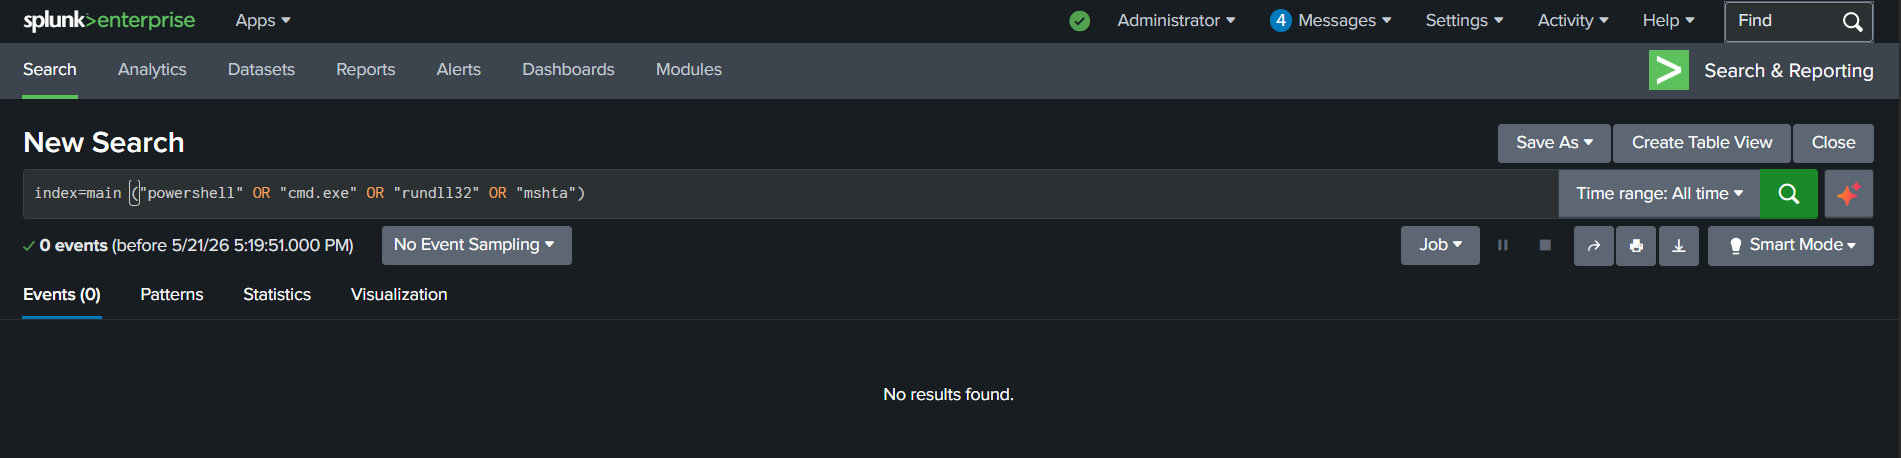Click the share job arrow icon

pos(1593,246)
